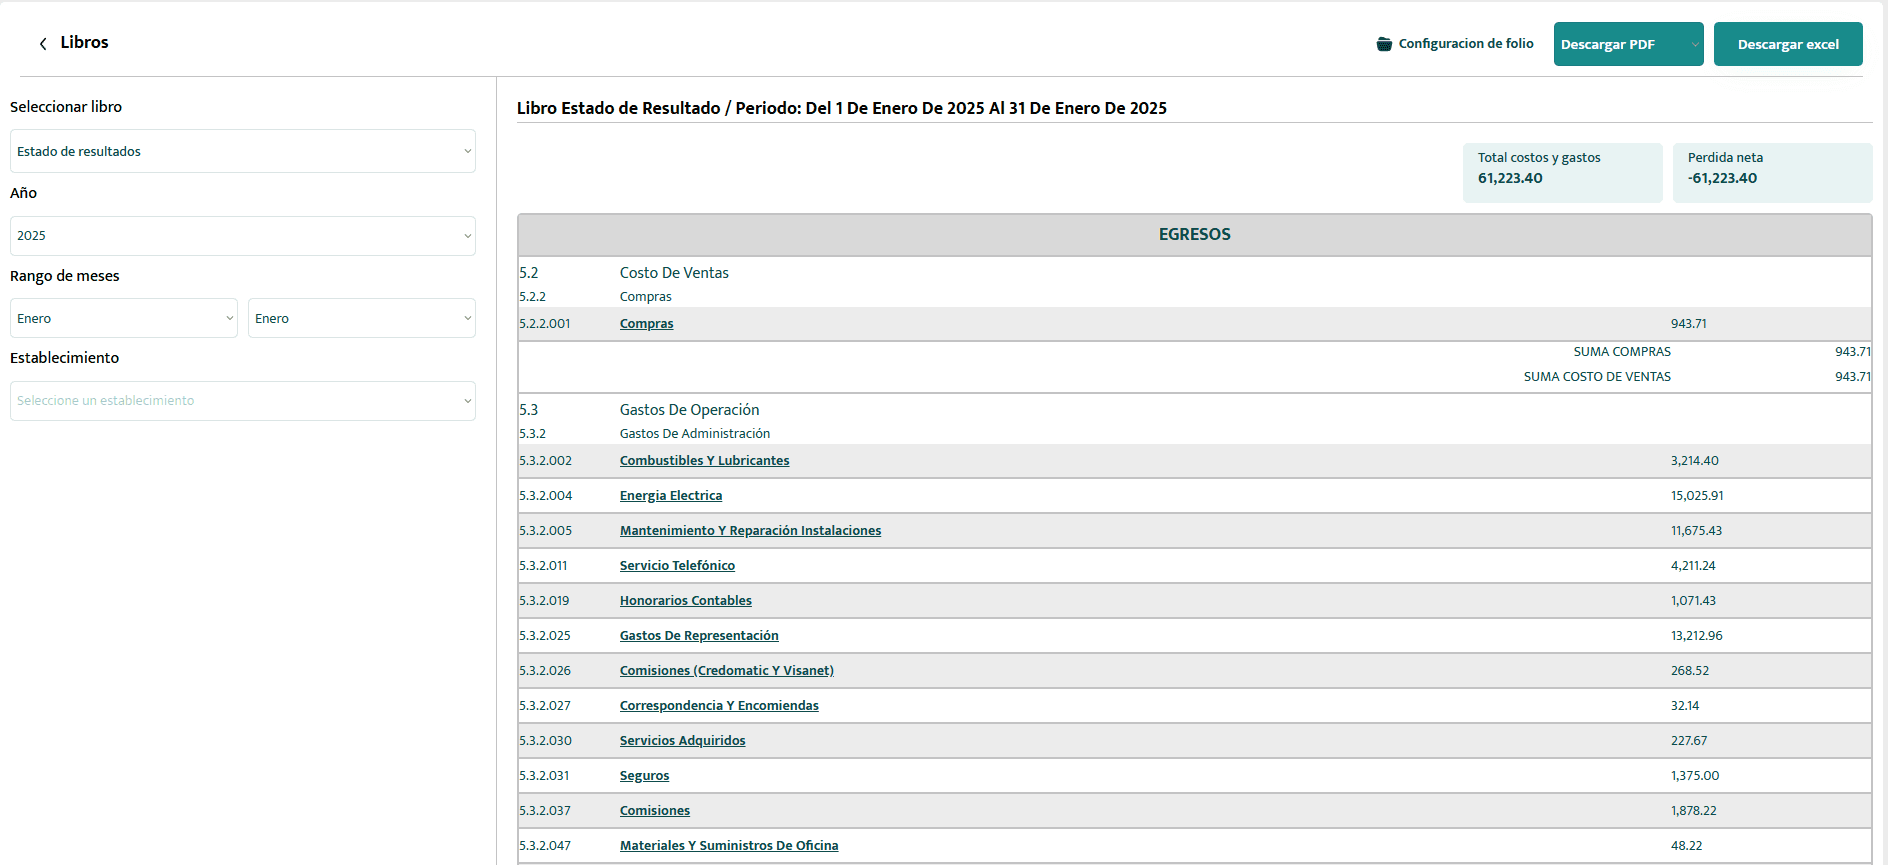Click the amount 1,878.22 cell
Image resolution: width=1888 pixels, height=865 pixels.
tap(1693, 811)
